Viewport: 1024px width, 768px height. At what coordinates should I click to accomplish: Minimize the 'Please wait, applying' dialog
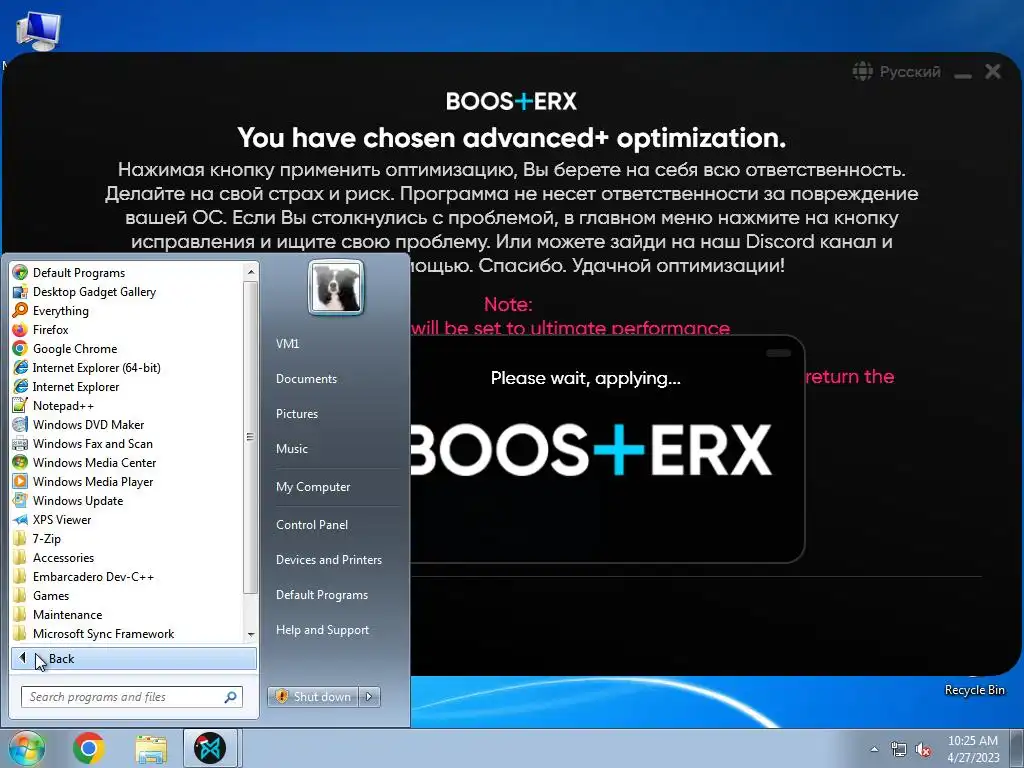778,353
